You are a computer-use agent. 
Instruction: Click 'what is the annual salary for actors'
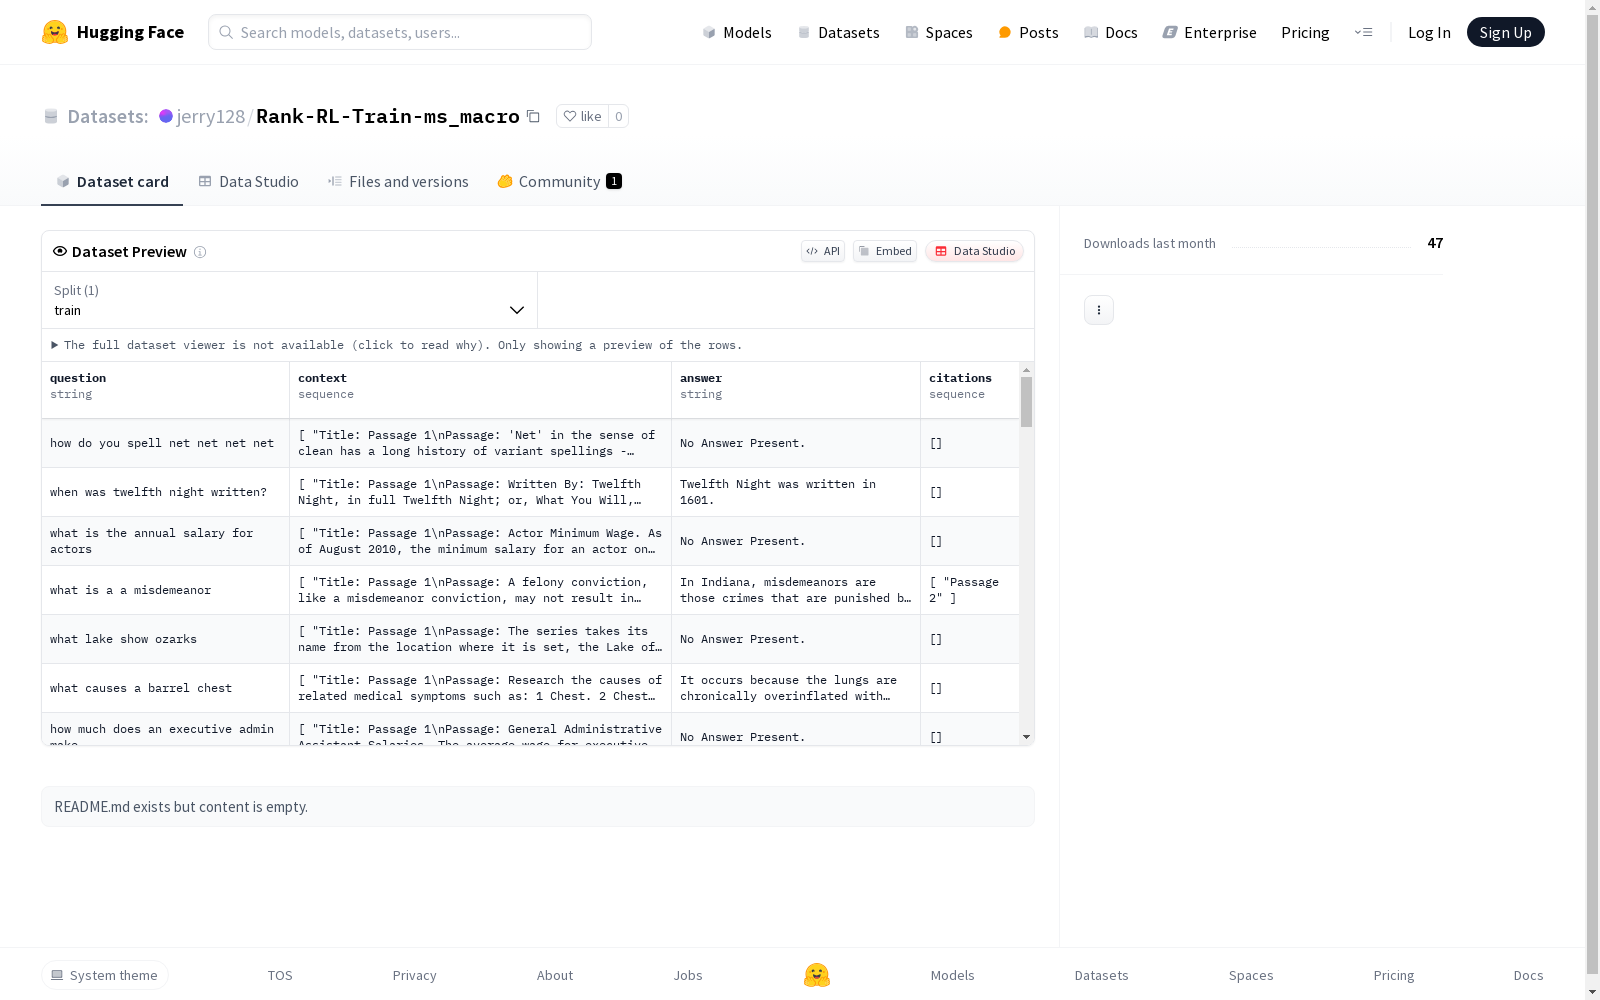pos(166,541)
